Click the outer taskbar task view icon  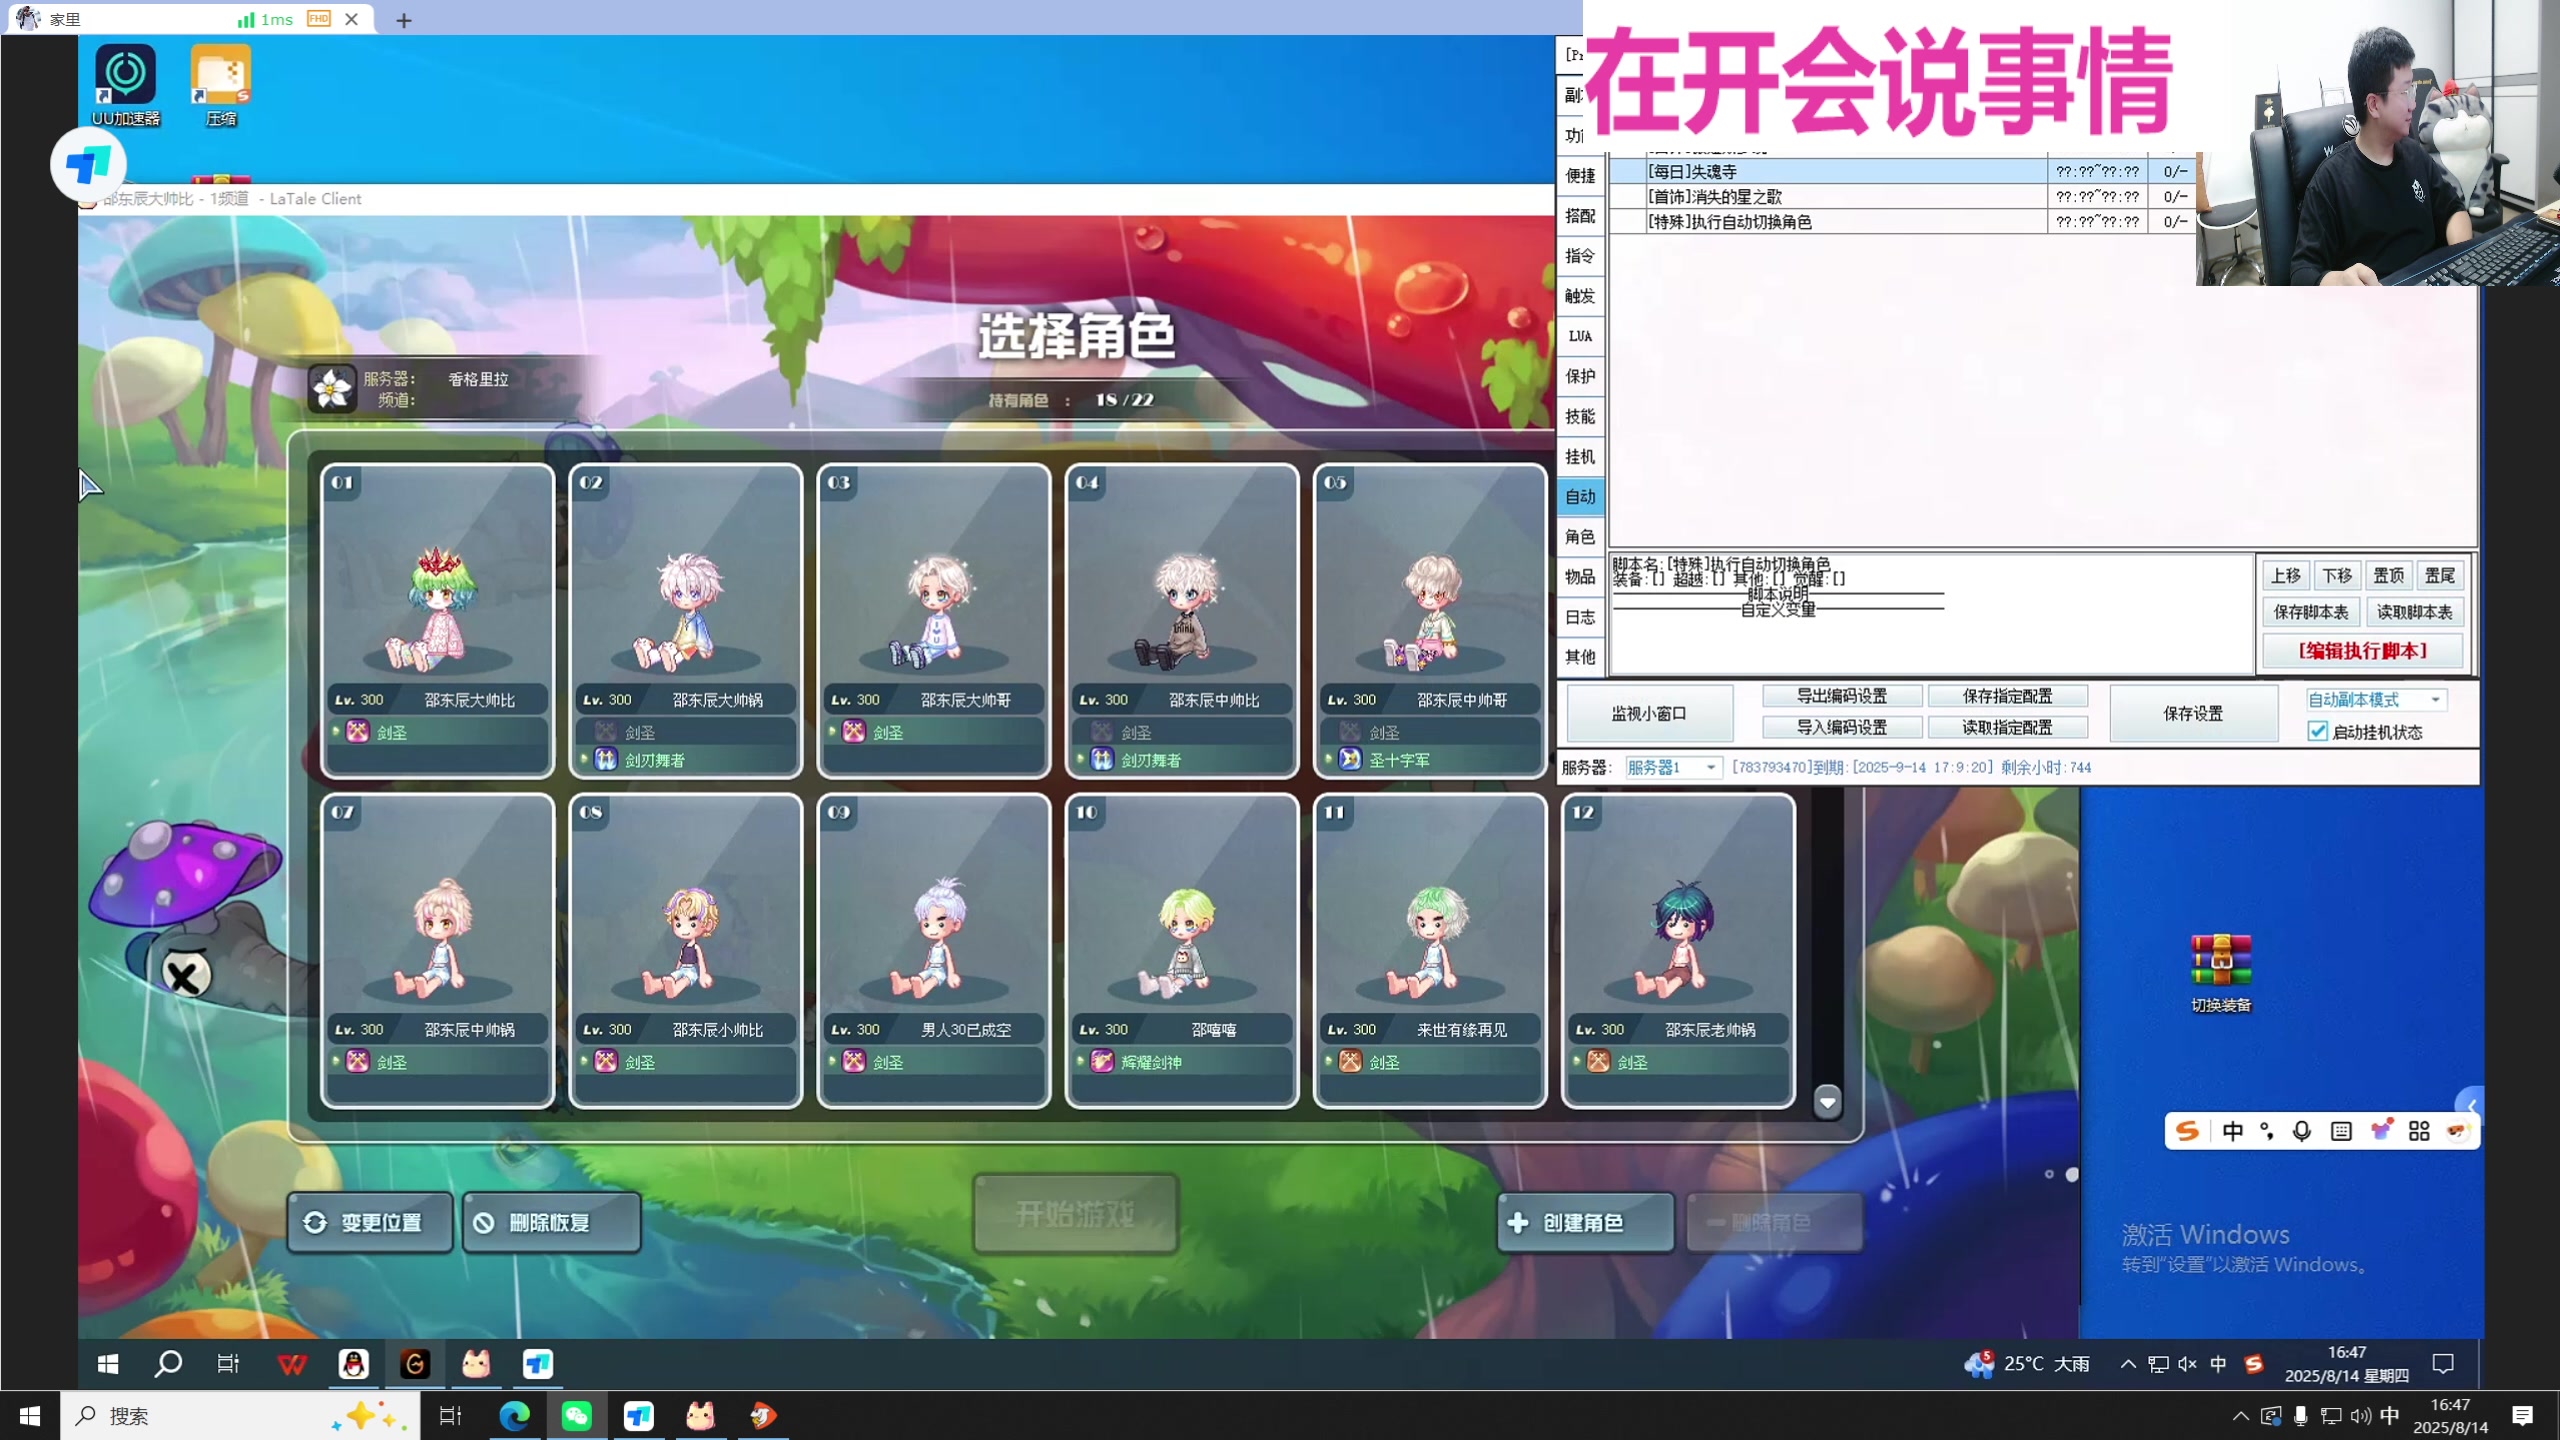click(x=450, y=1415)
